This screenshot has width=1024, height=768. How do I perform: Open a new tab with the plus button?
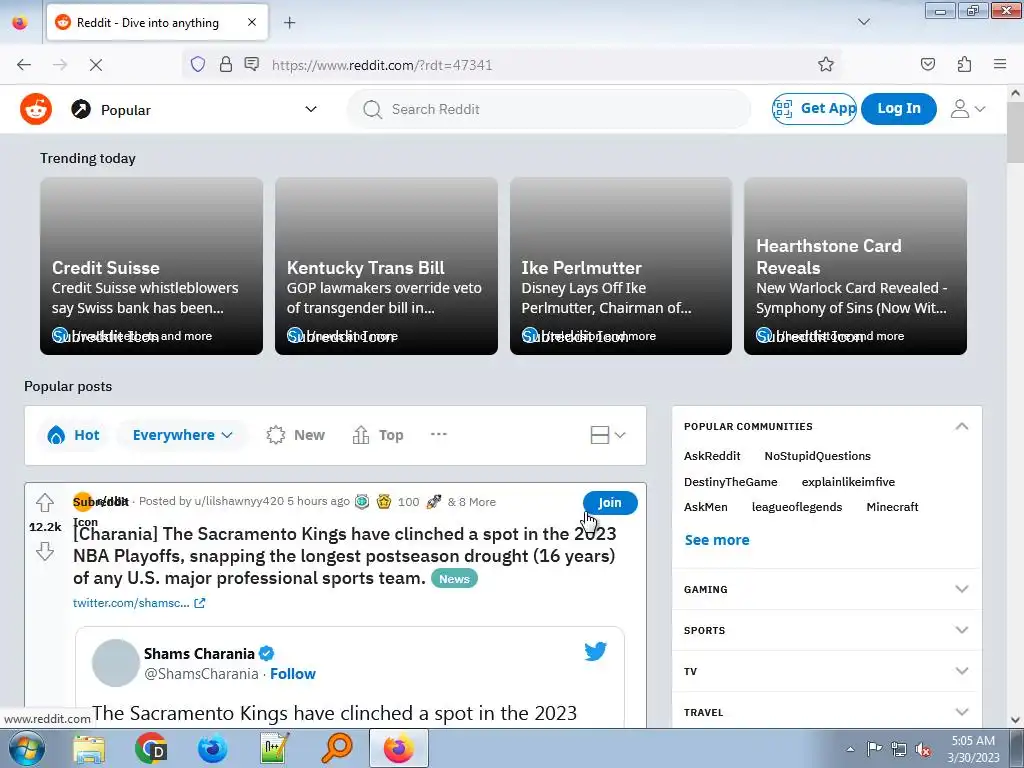tap(289, 23)
